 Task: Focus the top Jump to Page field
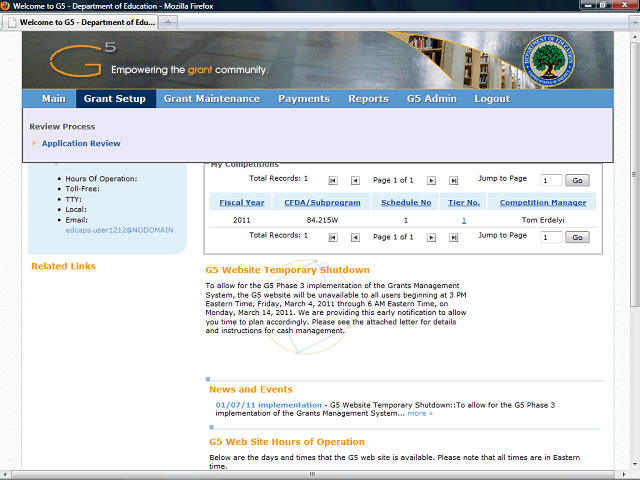pyautogui.click(x=551, y=180)
